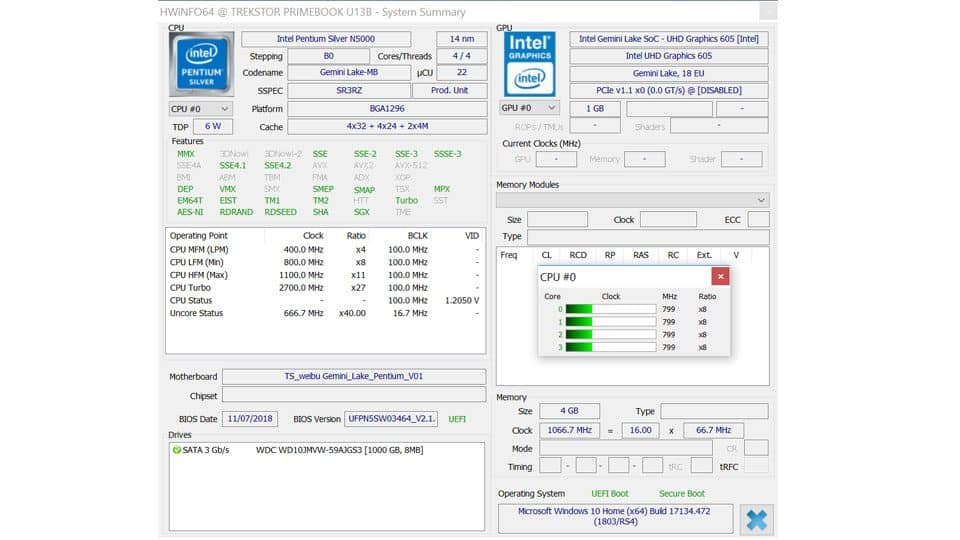Image resolution: width=960 pixels, height=540 pixels.
Task: Click the CPU LFM (Min) row
Action: click(324, 262)
